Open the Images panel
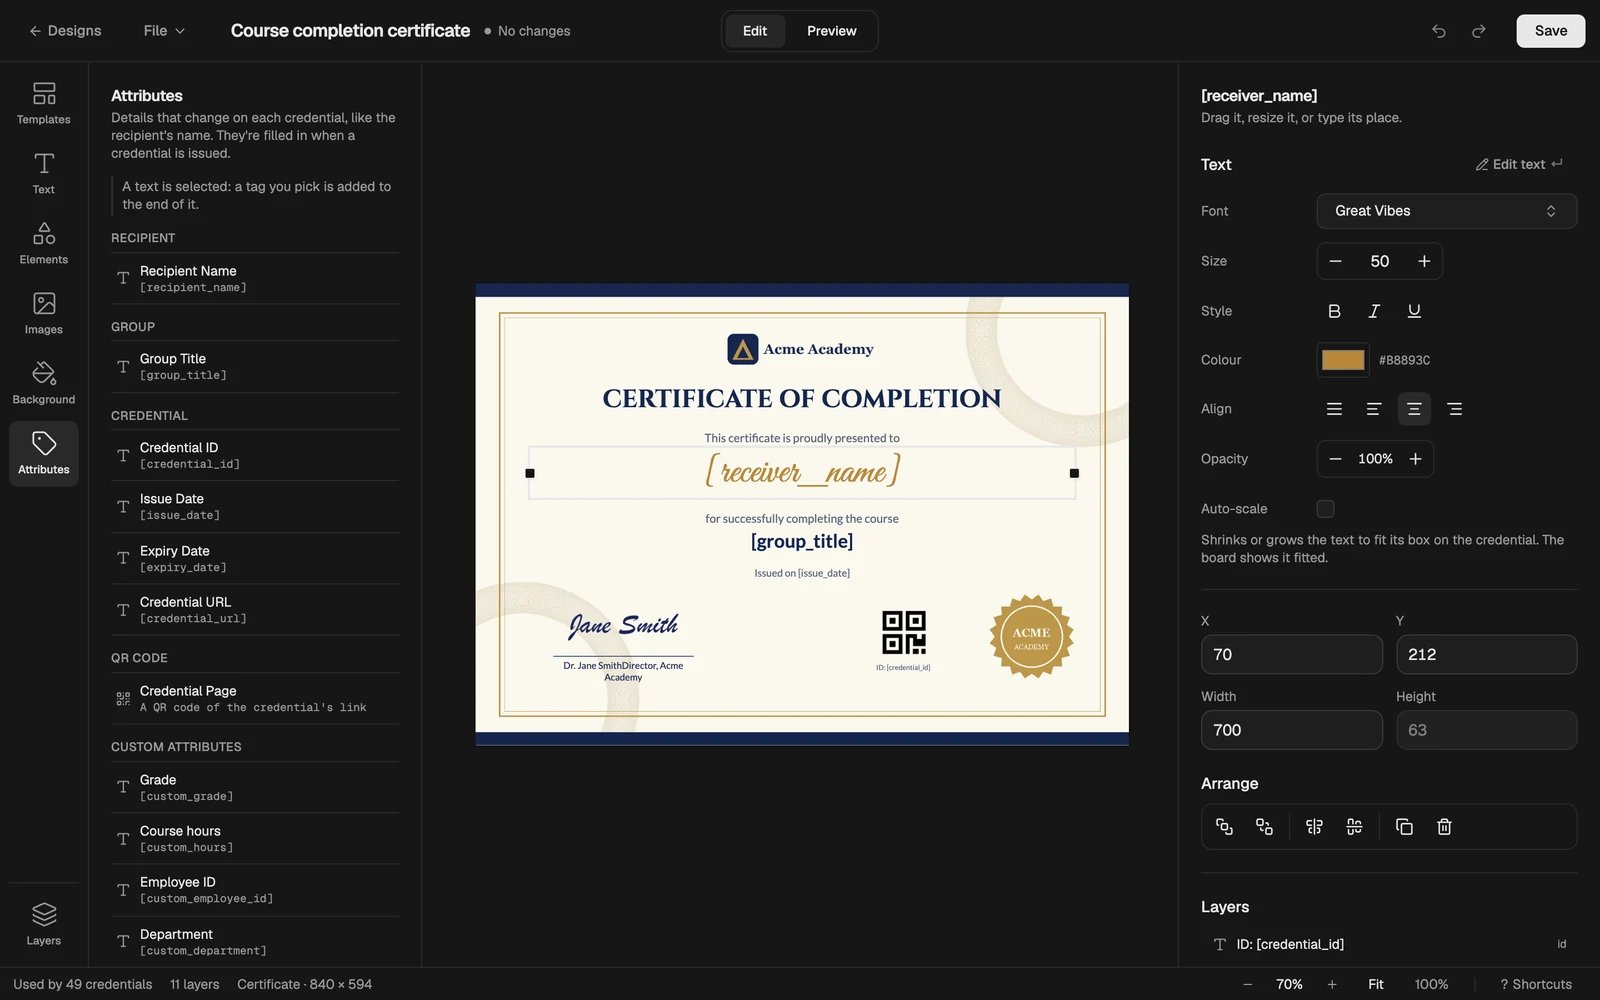 pos(44,313)
